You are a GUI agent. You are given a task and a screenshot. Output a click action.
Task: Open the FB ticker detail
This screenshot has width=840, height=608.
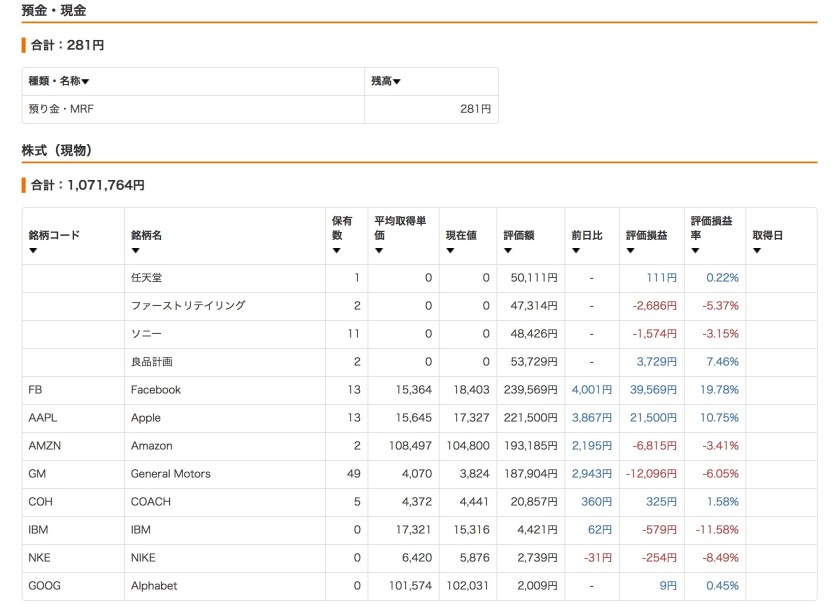tap(35, 390)
